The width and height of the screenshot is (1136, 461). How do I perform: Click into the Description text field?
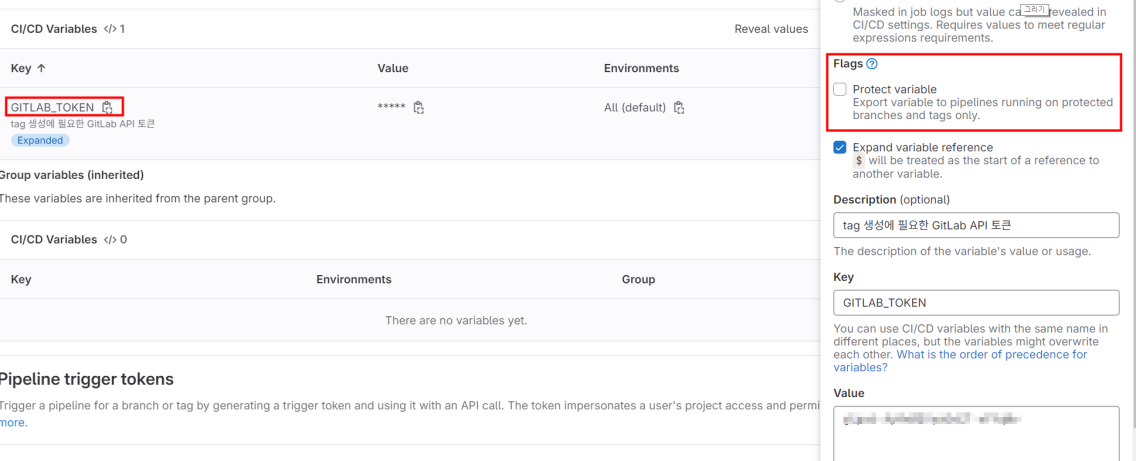pyautogui.click(x=975, y=225)
